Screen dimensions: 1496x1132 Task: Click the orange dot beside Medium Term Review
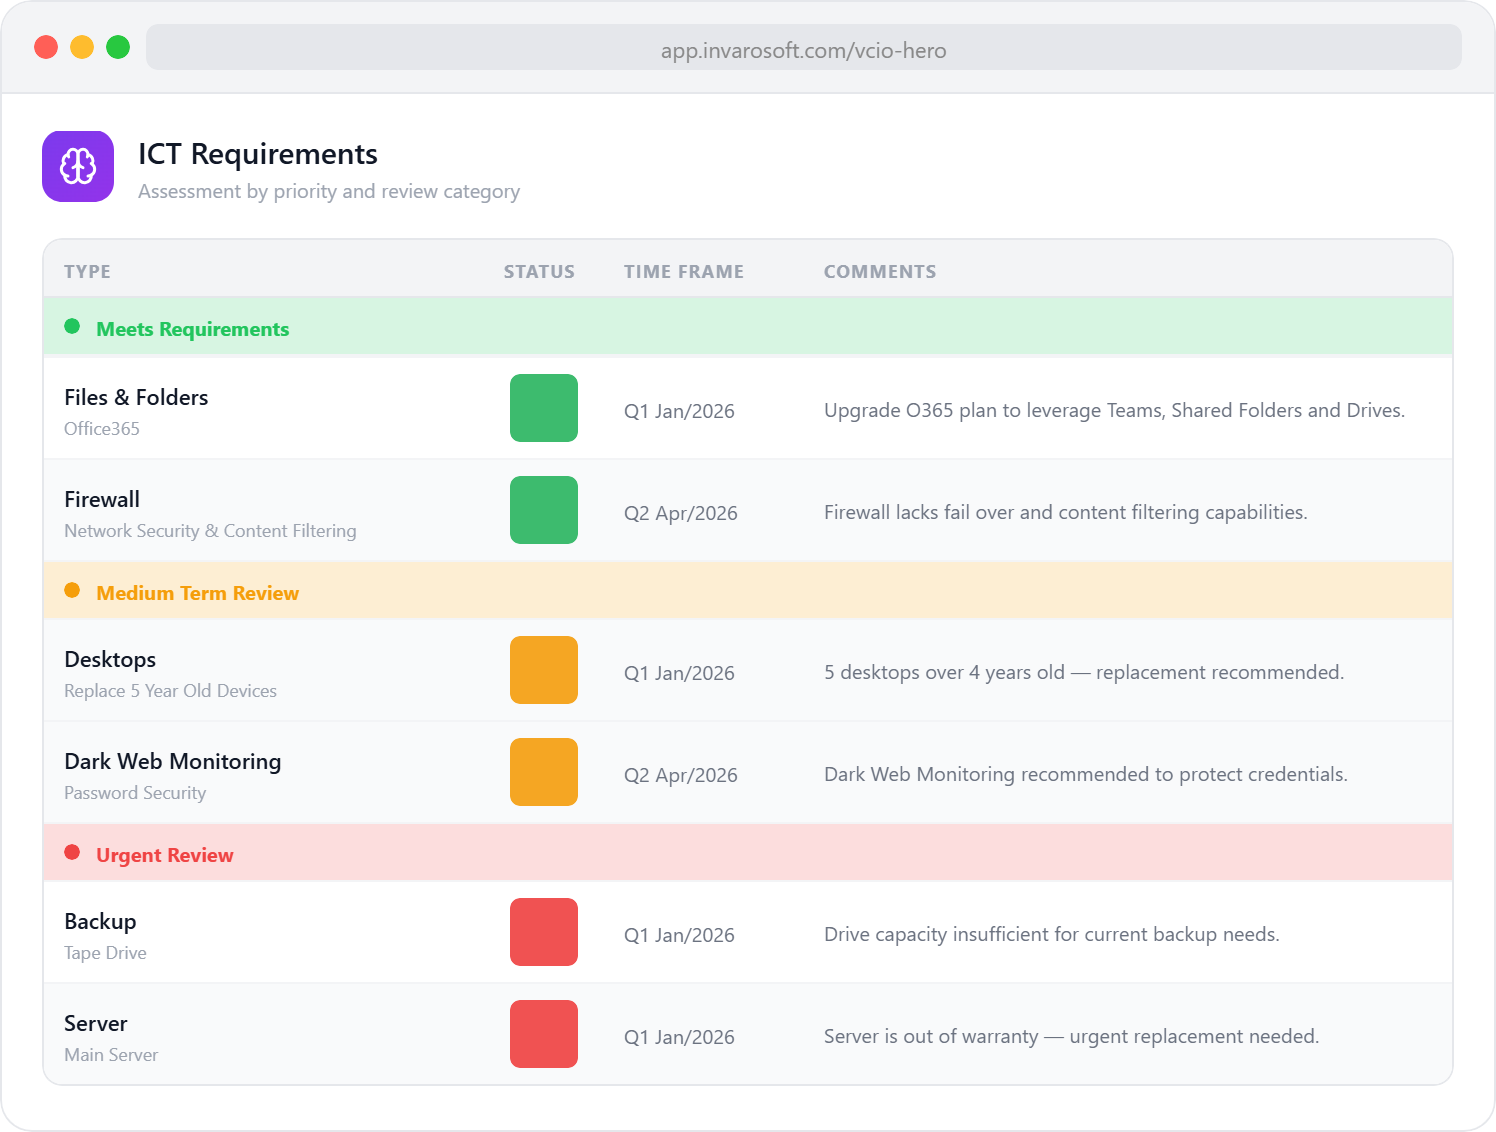(x=72, y=590)
